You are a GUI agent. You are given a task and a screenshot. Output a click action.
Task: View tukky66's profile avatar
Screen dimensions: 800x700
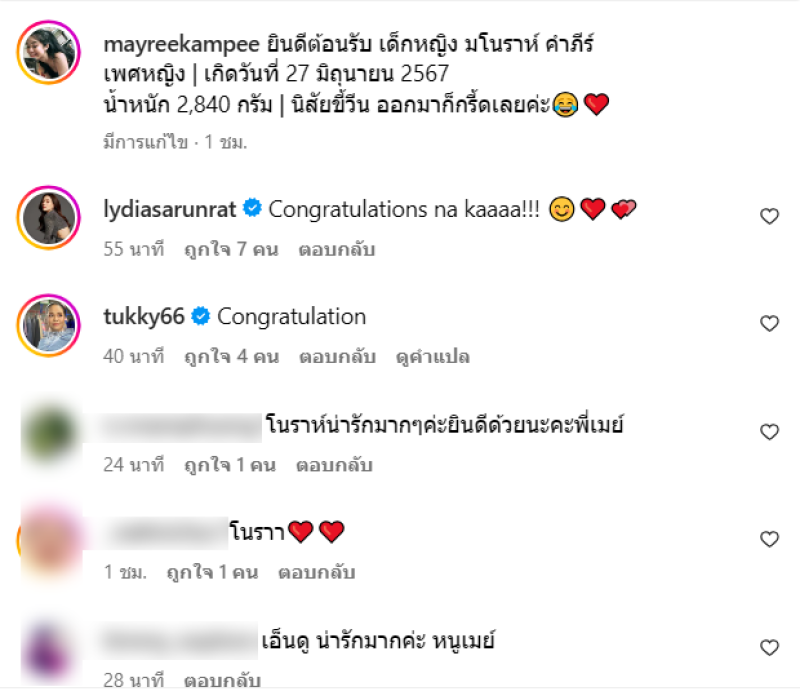[x=49, y=326]
